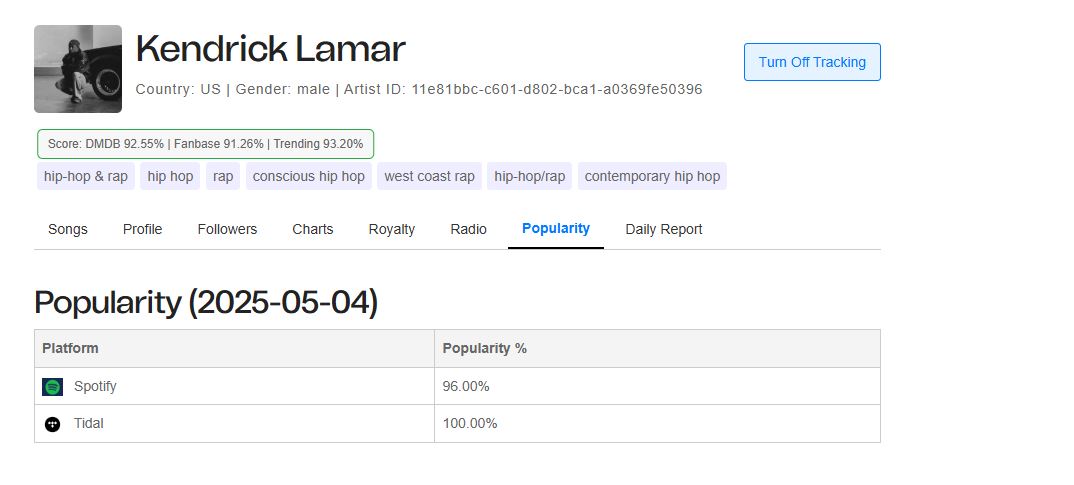Open the Songs tab
1074x485 pixels.
[68, 229]
